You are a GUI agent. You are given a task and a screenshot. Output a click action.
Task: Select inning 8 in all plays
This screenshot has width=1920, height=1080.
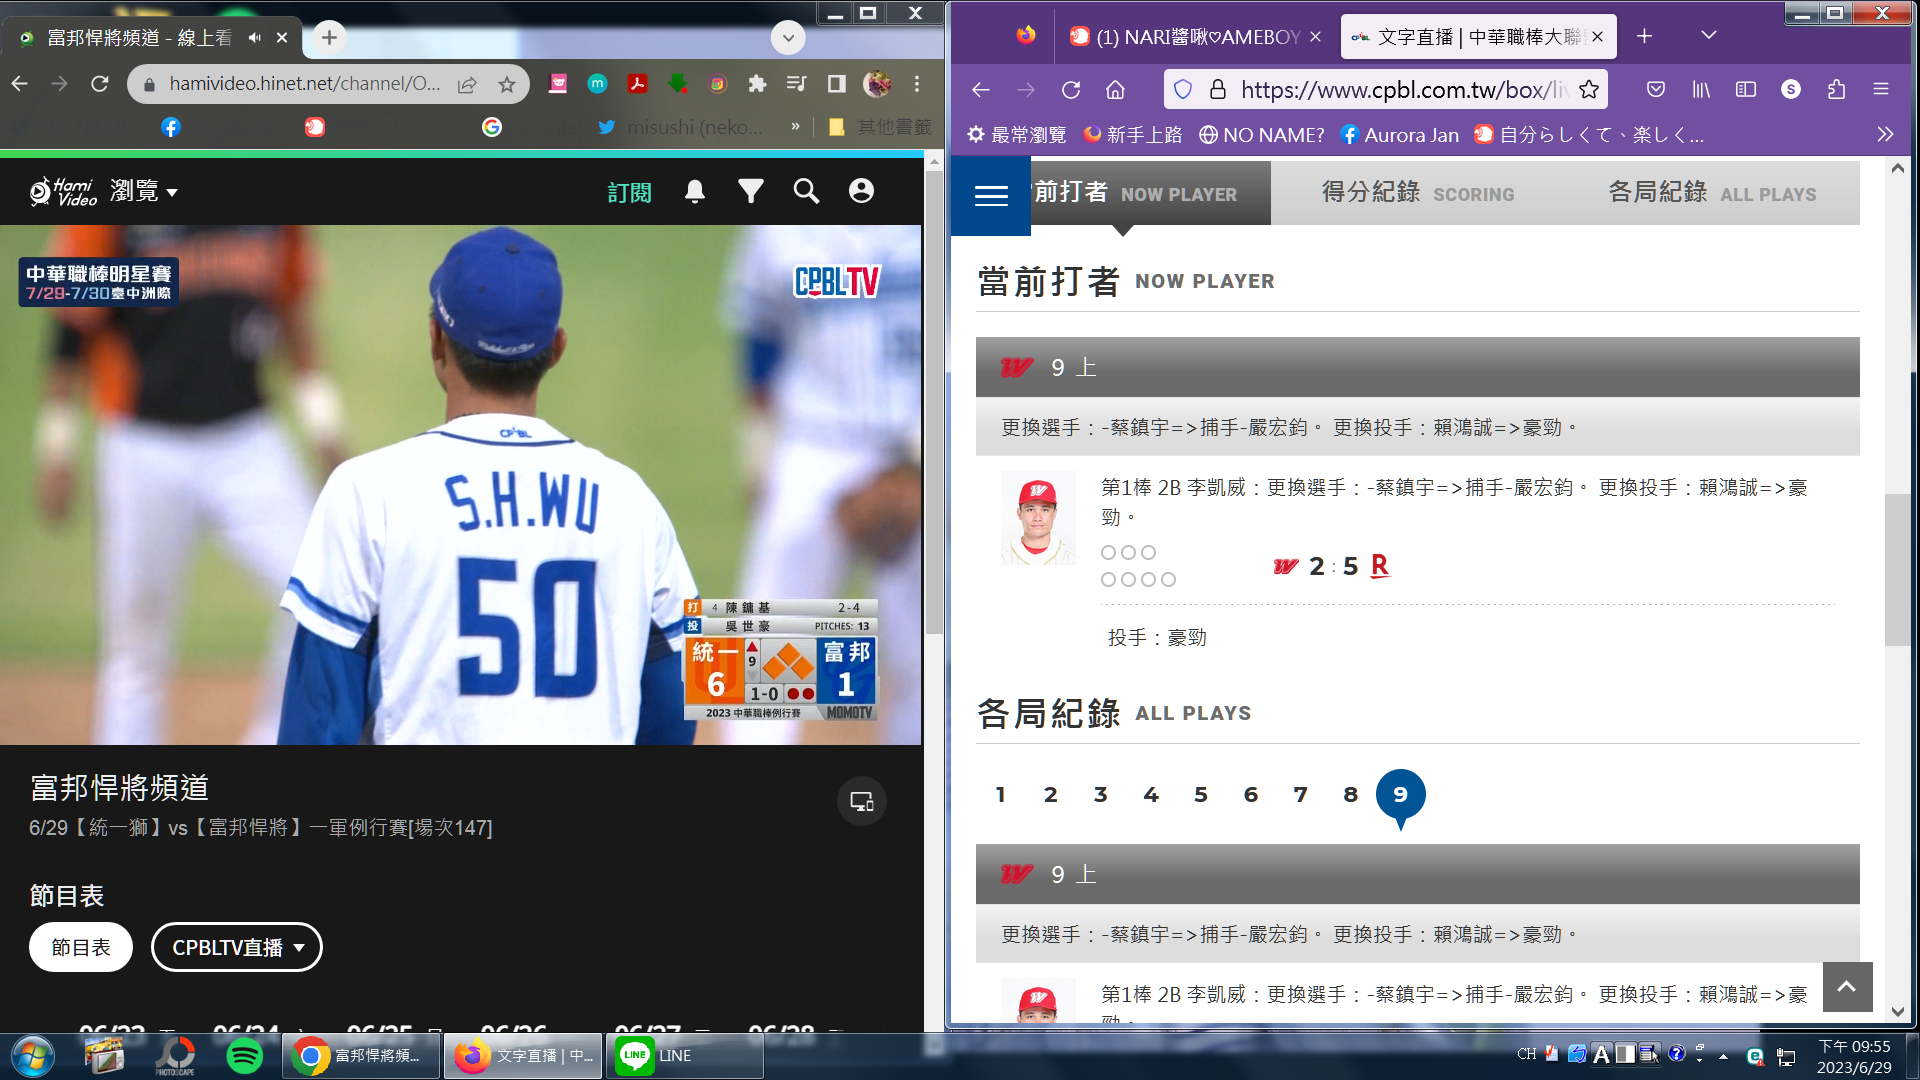(1350, 795)
